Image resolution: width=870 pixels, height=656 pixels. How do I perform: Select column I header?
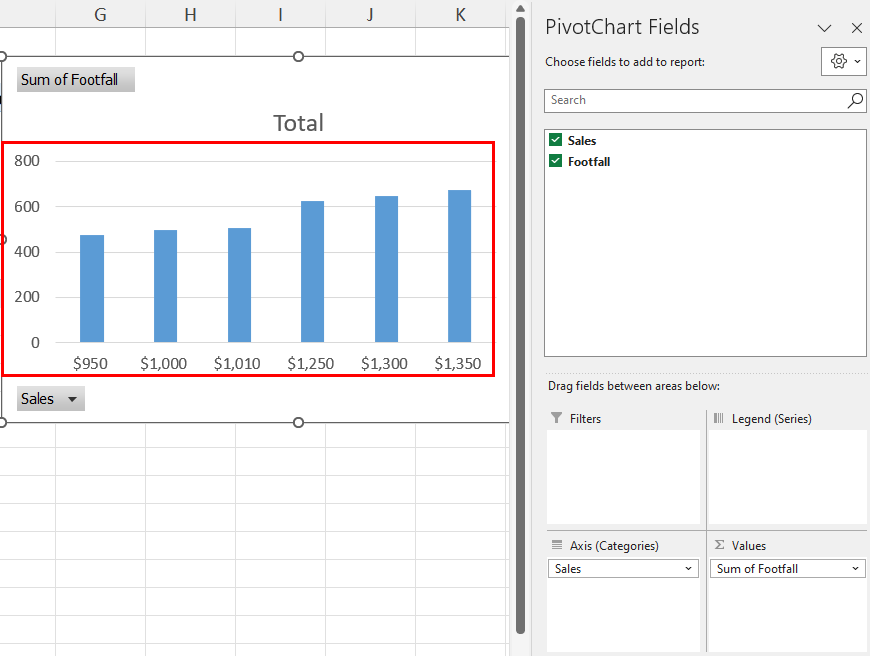coord(280,14)
